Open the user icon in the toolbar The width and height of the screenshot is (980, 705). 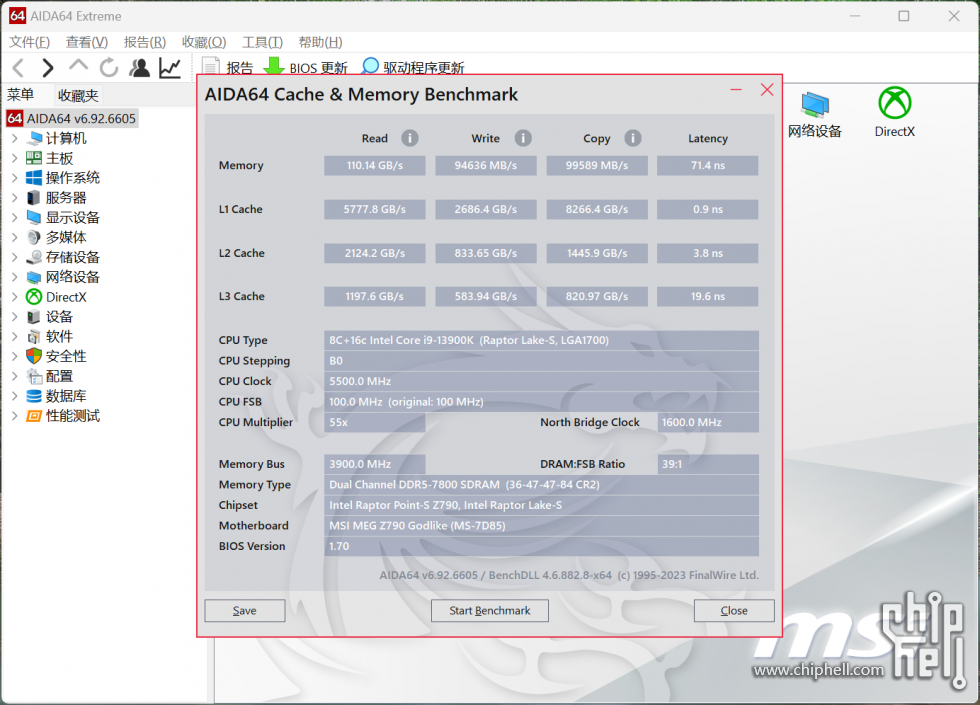click(139, 68)
